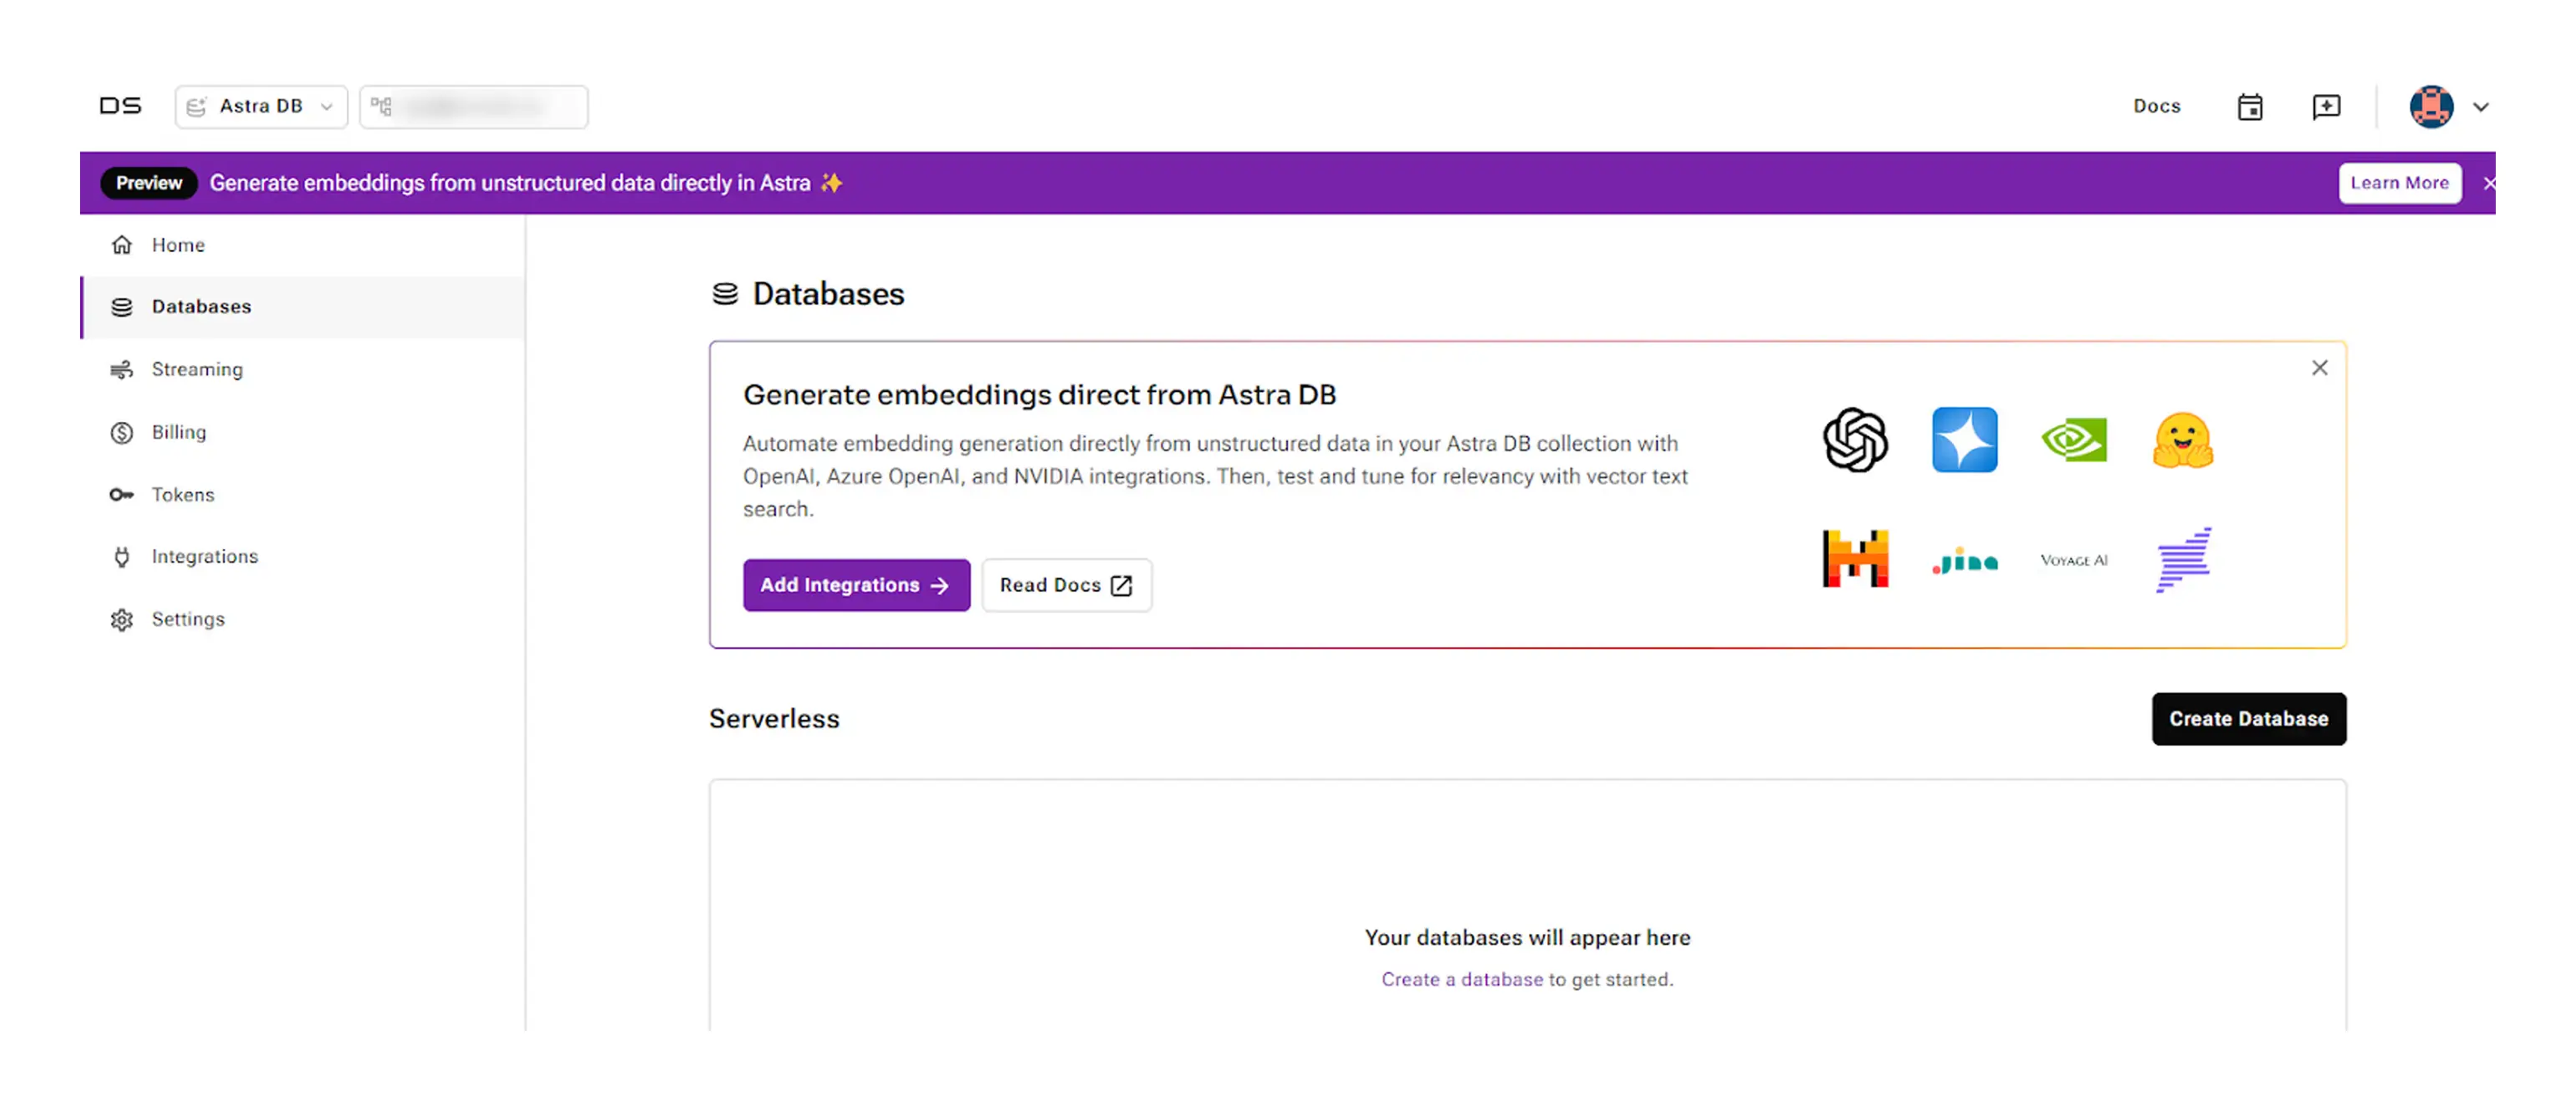Click the Create Database button
This screenshot has height=1111, width=2576.
point(2248,719)
